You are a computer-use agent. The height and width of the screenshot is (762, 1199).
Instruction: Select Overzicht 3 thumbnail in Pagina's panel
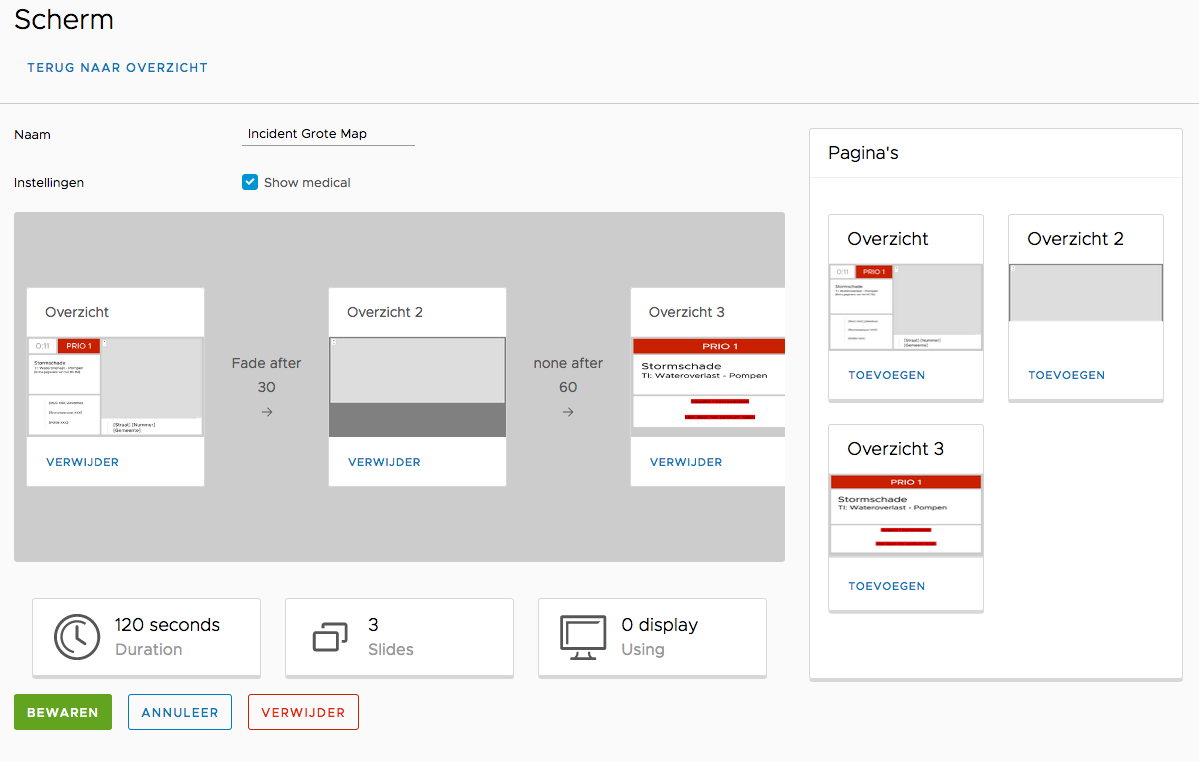905,514
